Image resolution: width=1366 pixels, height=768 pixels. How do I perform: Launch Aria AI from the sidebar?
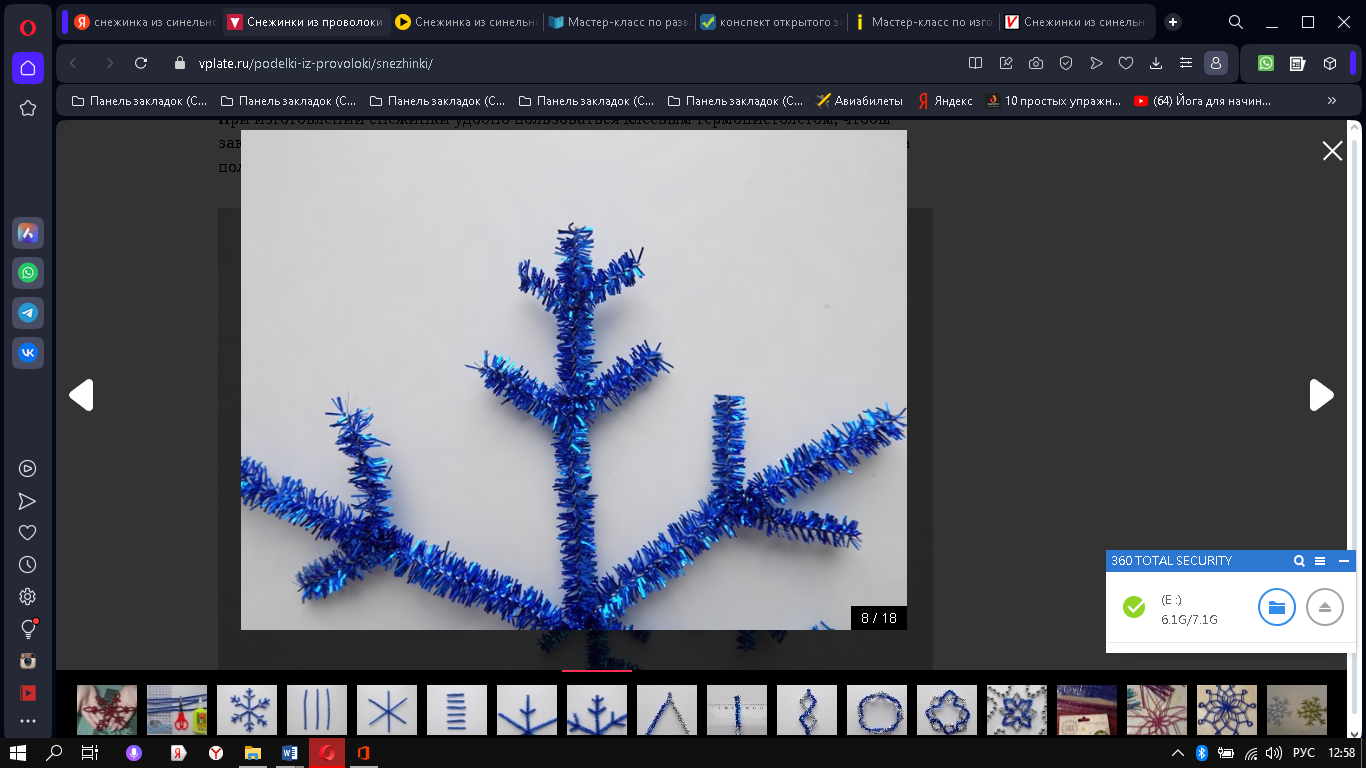point(28,233)
